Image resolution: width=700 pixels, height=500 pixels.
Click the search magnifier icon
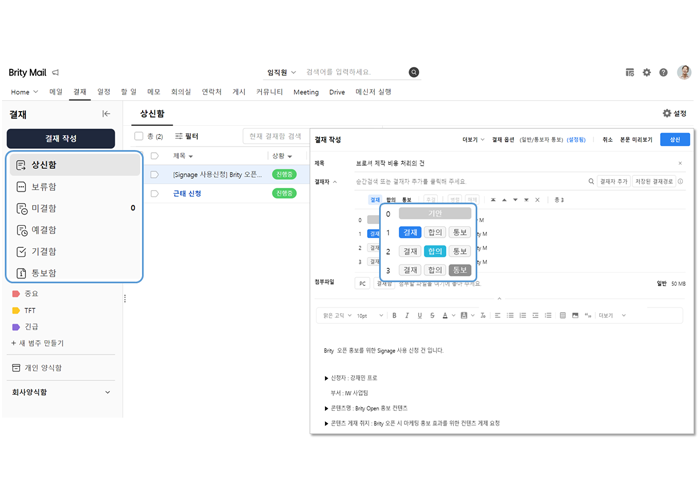click(x=414, y=72)
